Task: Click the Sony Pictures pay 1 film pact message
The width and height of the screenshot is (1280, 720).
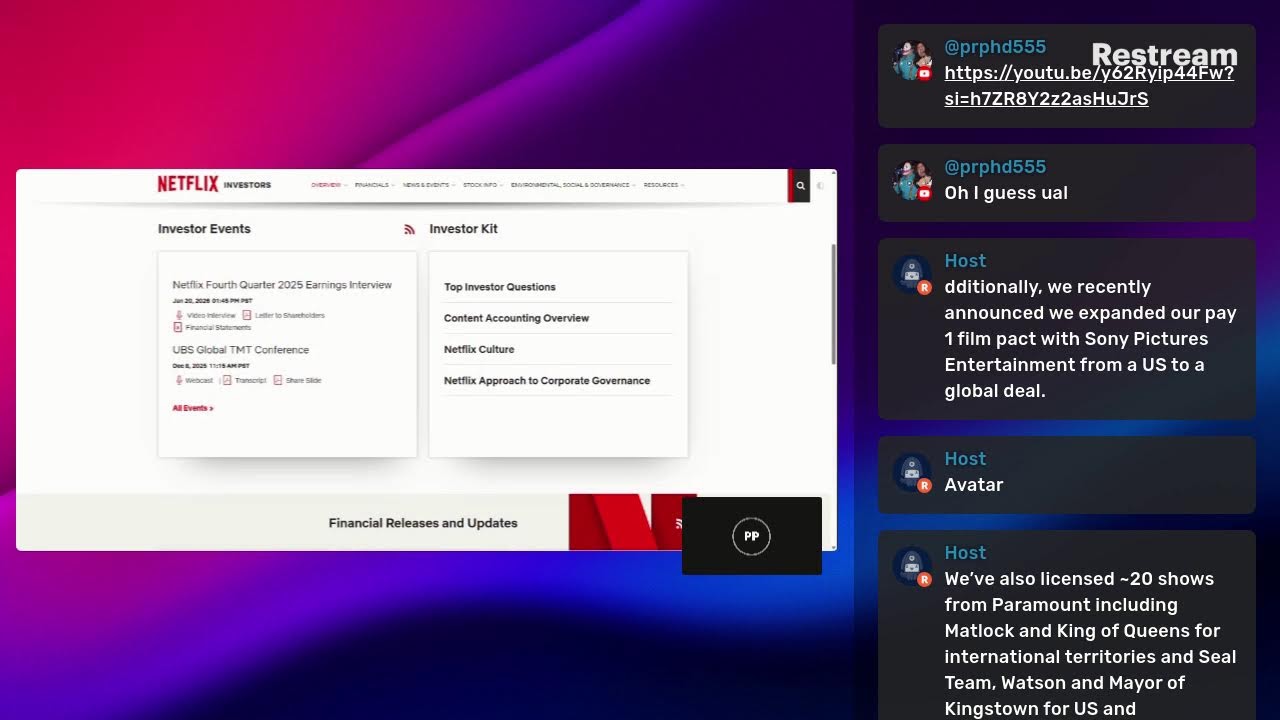Action: [x=1091, y=339]
